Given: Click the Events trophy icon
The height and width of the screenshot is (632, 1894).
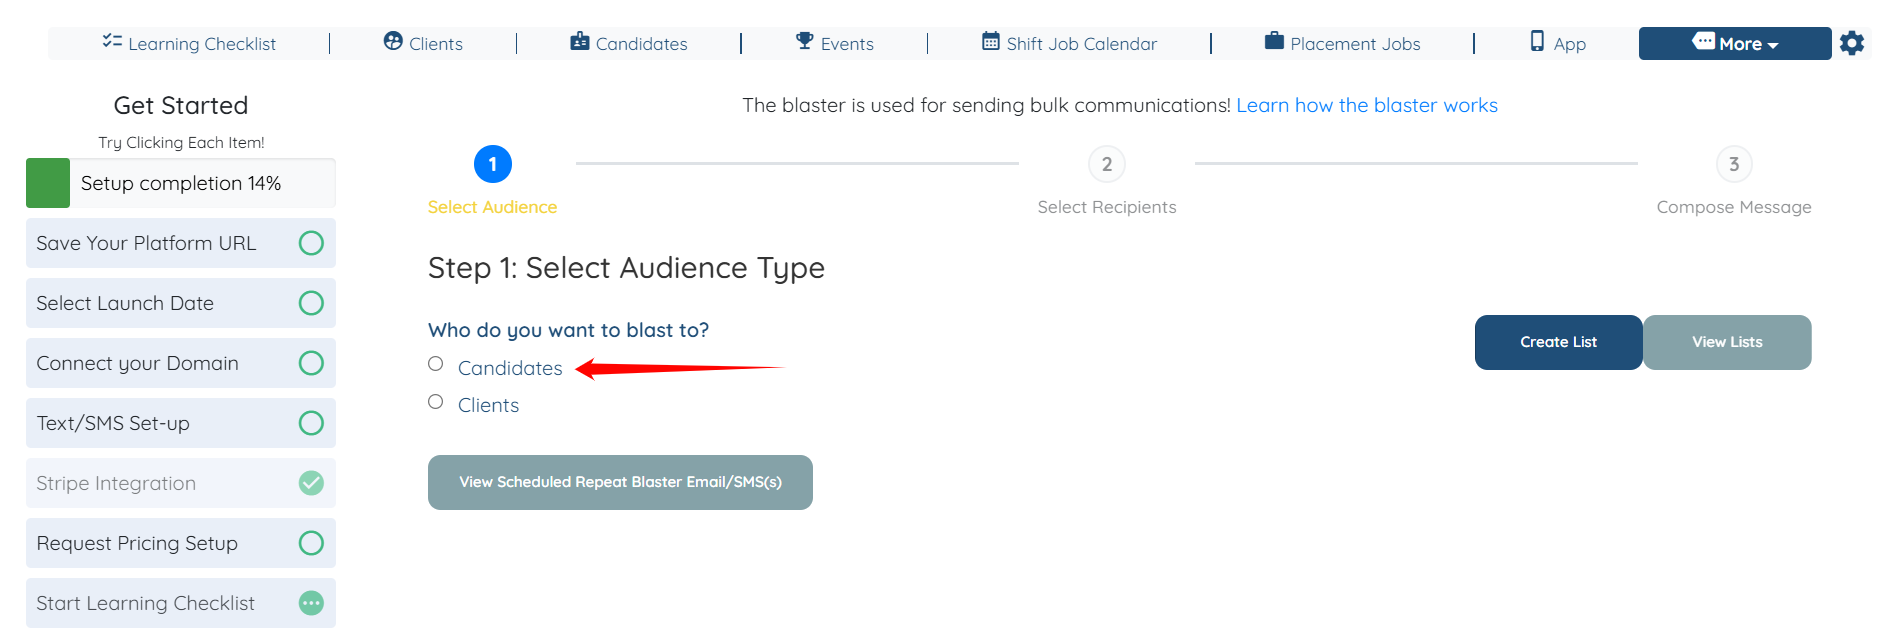Looking at the screenshot, I should (x=804, y=41).
